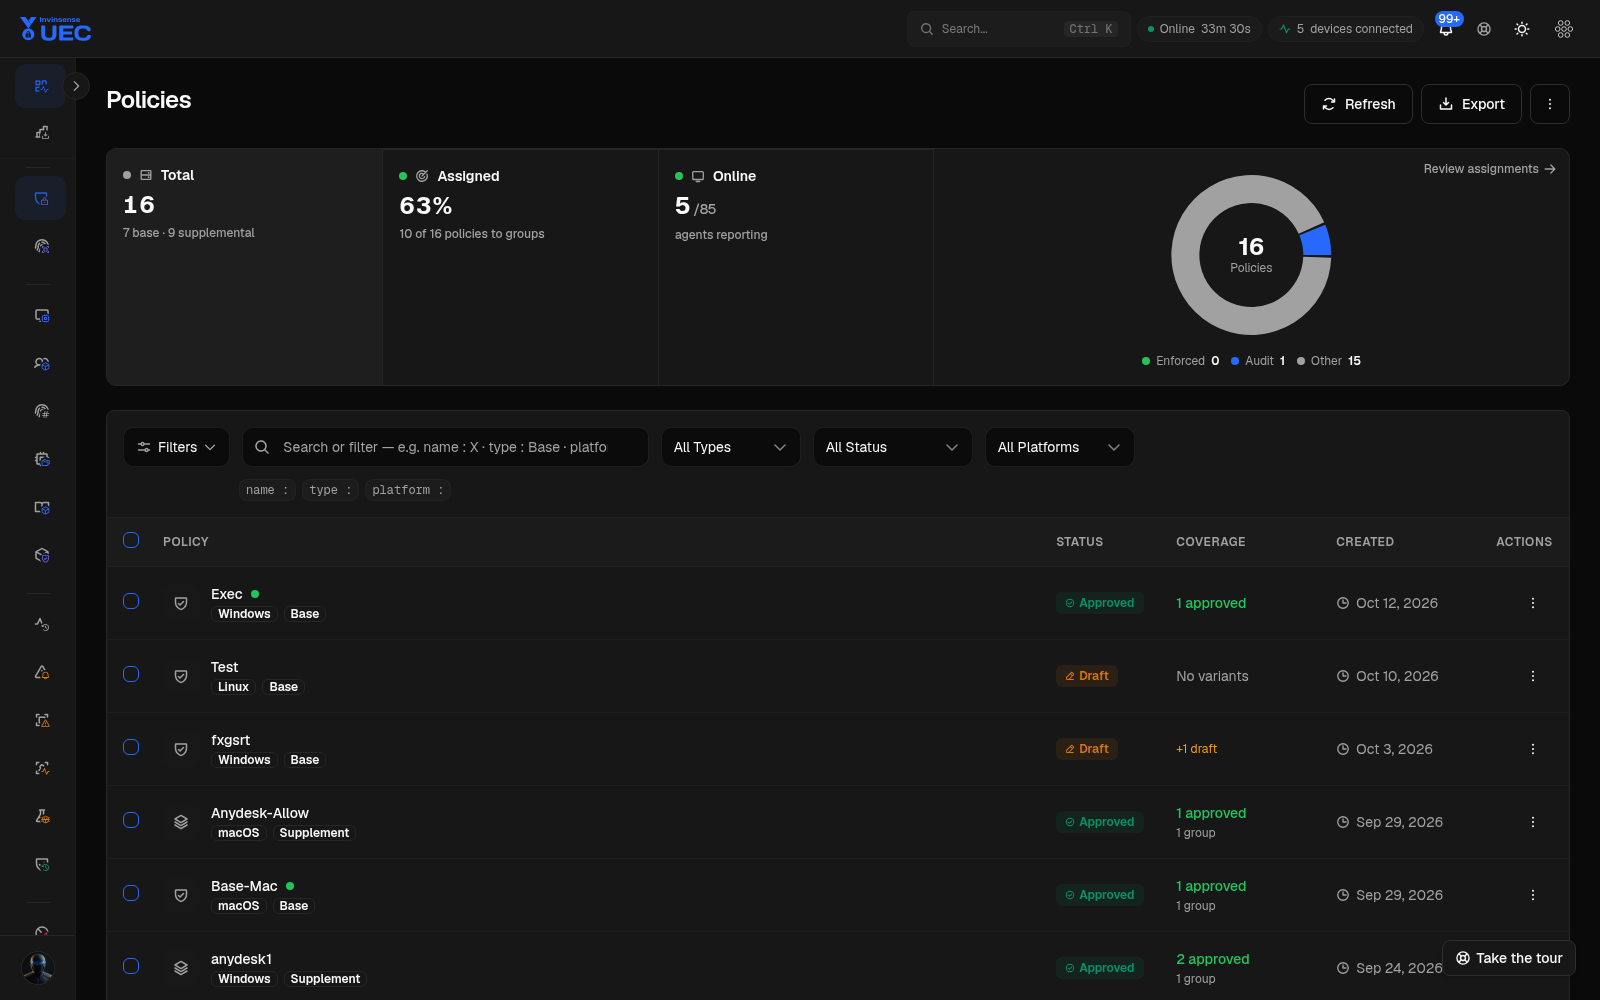This screenshot has height=1000, width=1600.
Task: Click the layers icon of Anydesk-Allow row
Action: click(181, 822)
